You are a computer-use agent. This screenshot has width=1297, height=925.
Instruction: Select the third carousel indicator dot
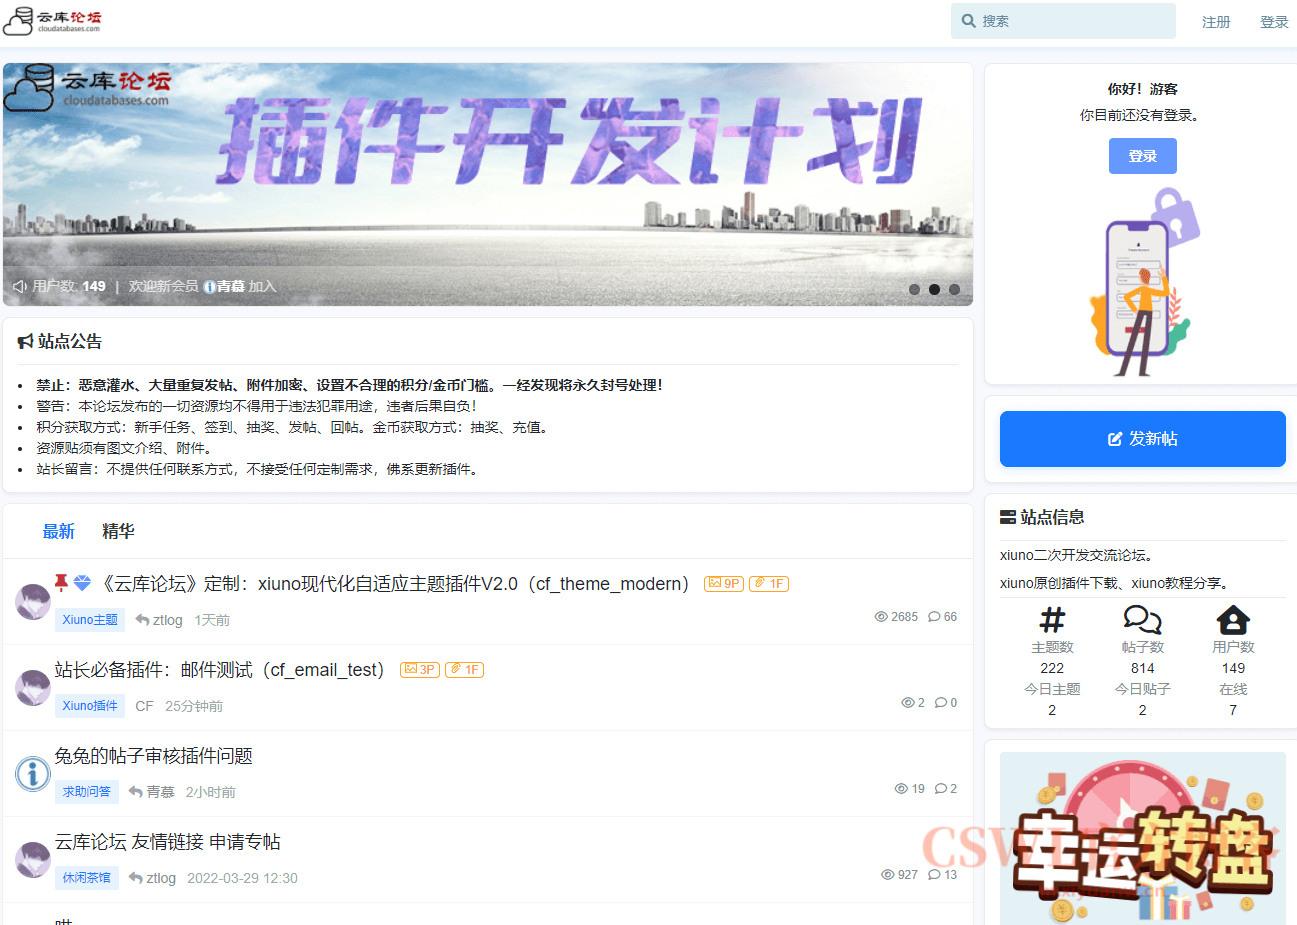tap(954, 289)
